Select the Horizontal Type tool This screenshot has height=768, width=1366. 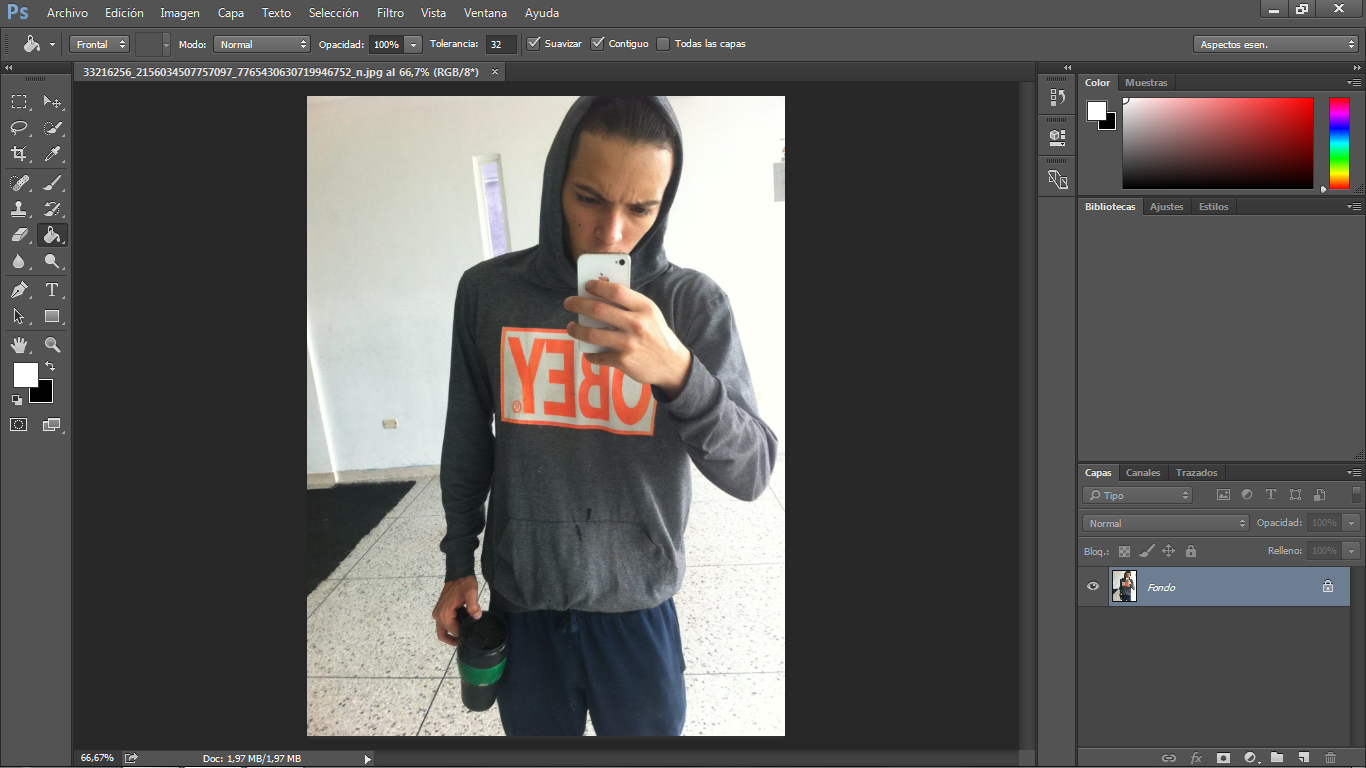(52, 290)
